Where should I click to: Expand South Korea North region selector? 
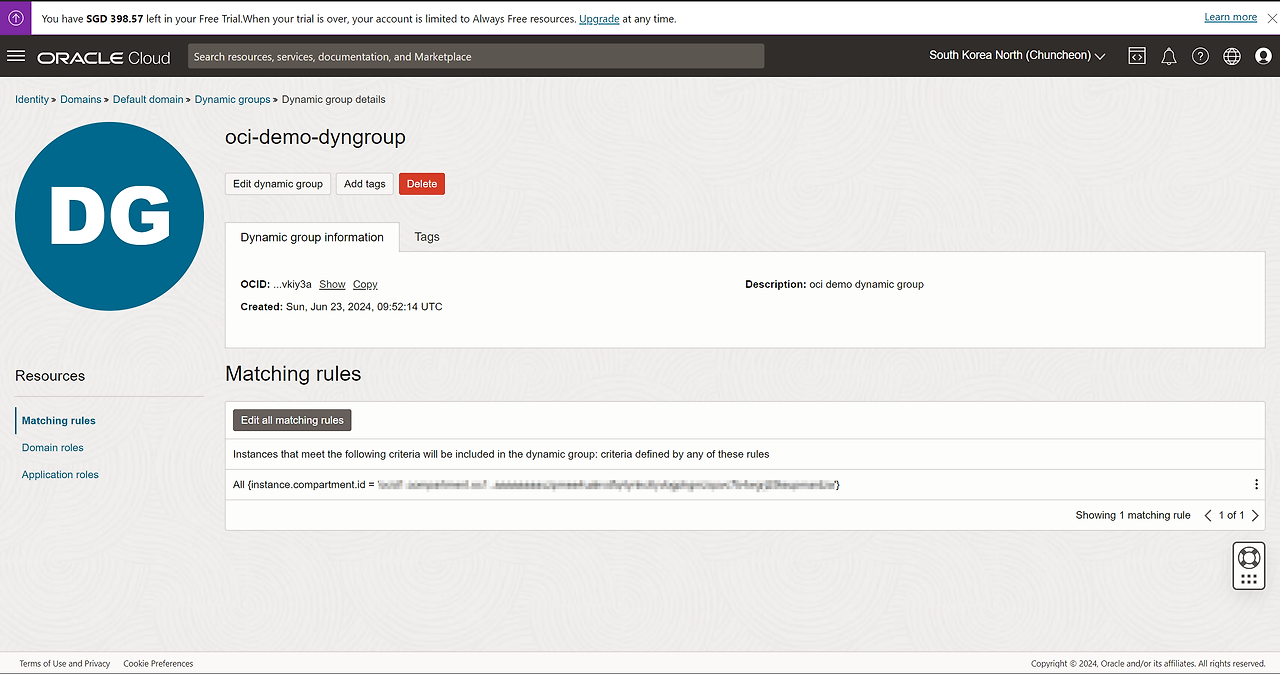(1017, 56)
